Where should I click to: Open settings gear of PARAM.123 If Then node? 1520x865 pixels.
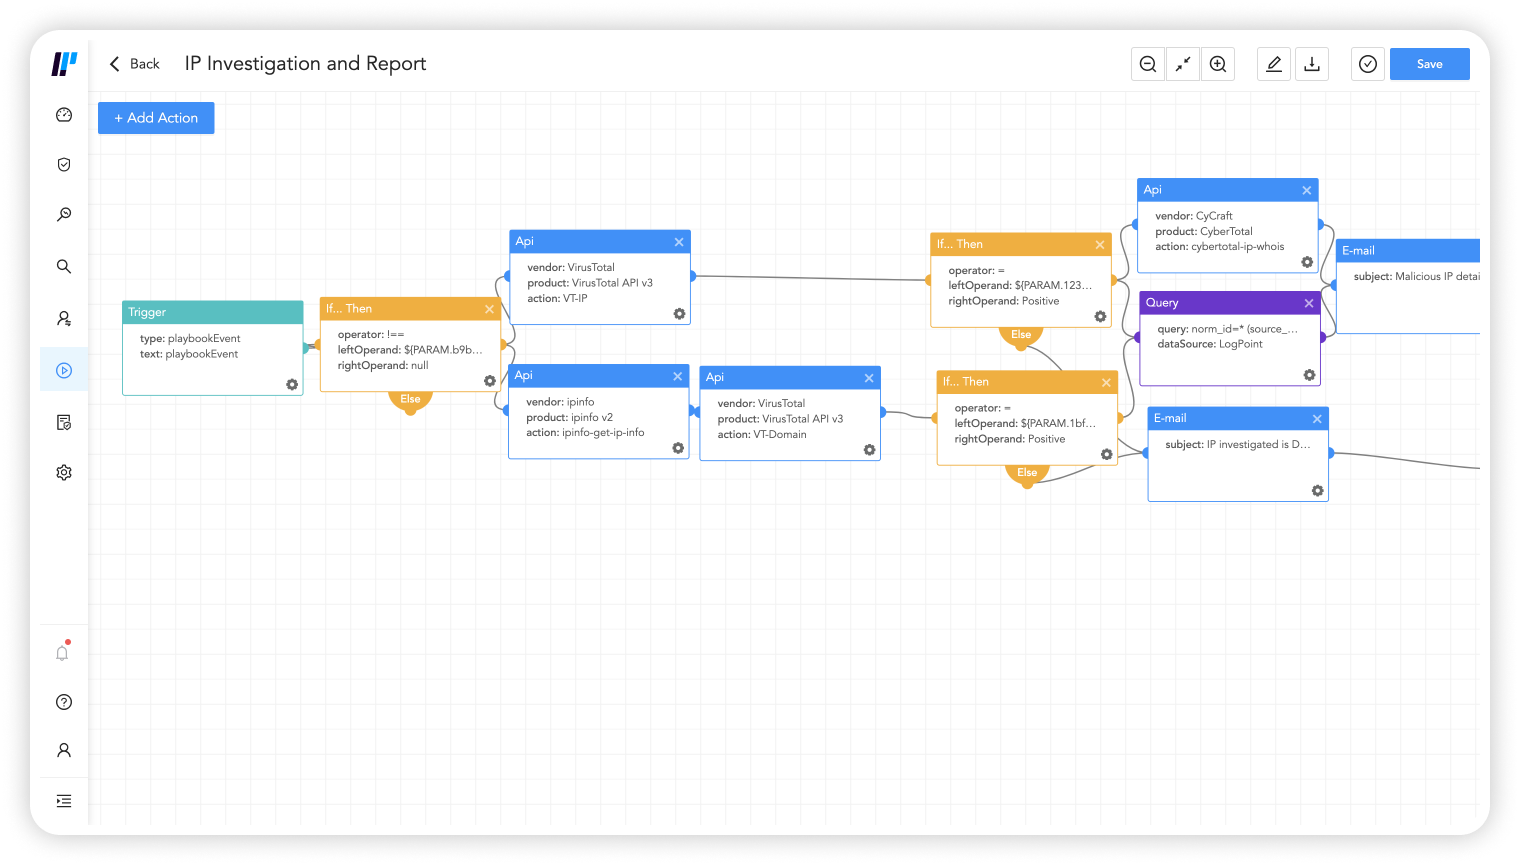coord(1100,317)
